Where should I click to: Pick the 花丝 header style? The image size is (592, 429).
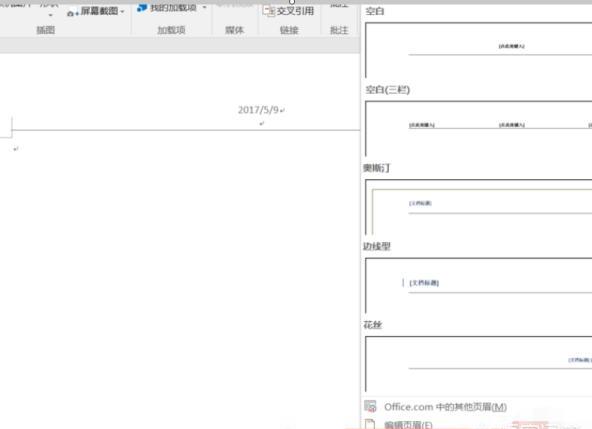pos(478,364)
